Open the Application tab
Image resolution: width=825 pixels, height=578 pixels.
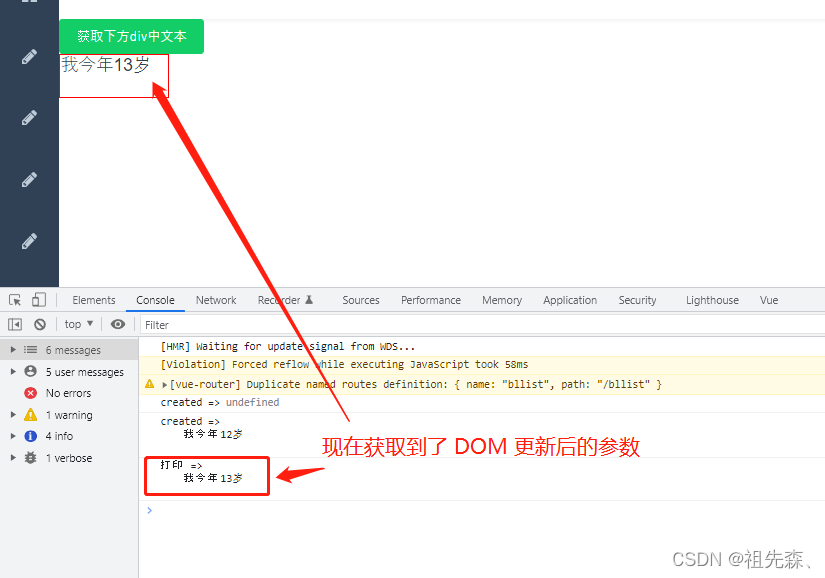[570, 300]
